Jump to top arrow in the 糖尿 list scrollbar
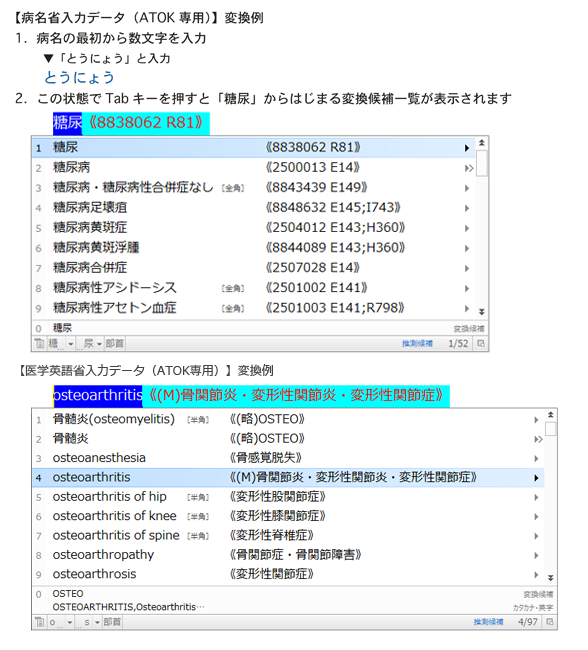The image size is (588, 650). pyautogui.click(x=481, y=143)
